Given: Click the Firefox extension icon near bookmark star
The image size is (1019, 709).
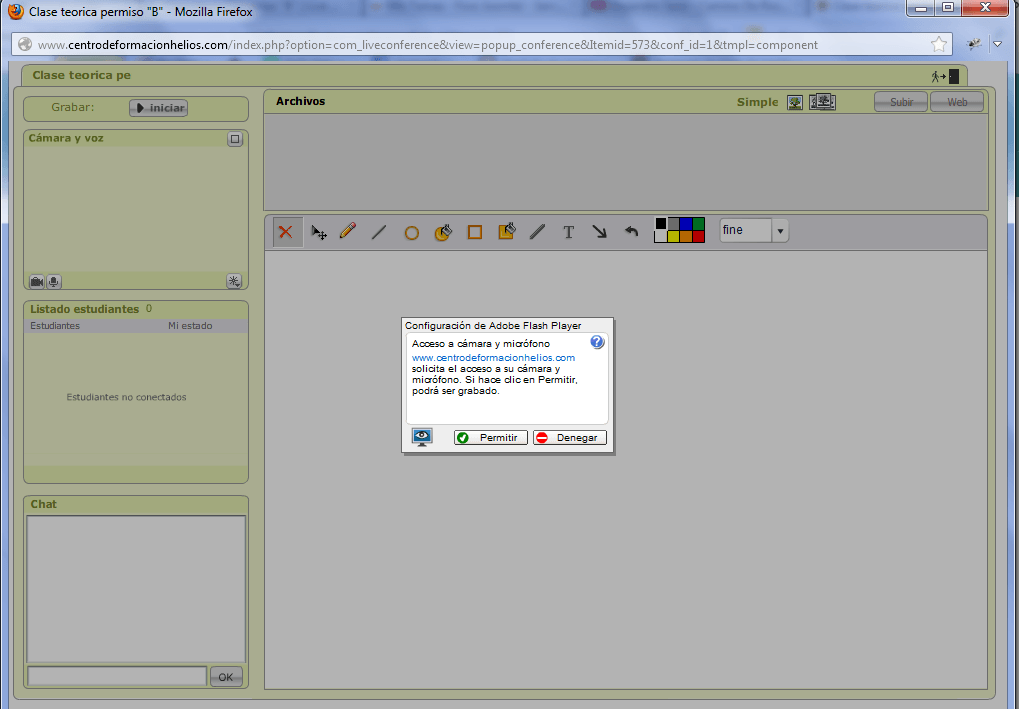Looking at the screenshot, I should [x=974, y=44].
